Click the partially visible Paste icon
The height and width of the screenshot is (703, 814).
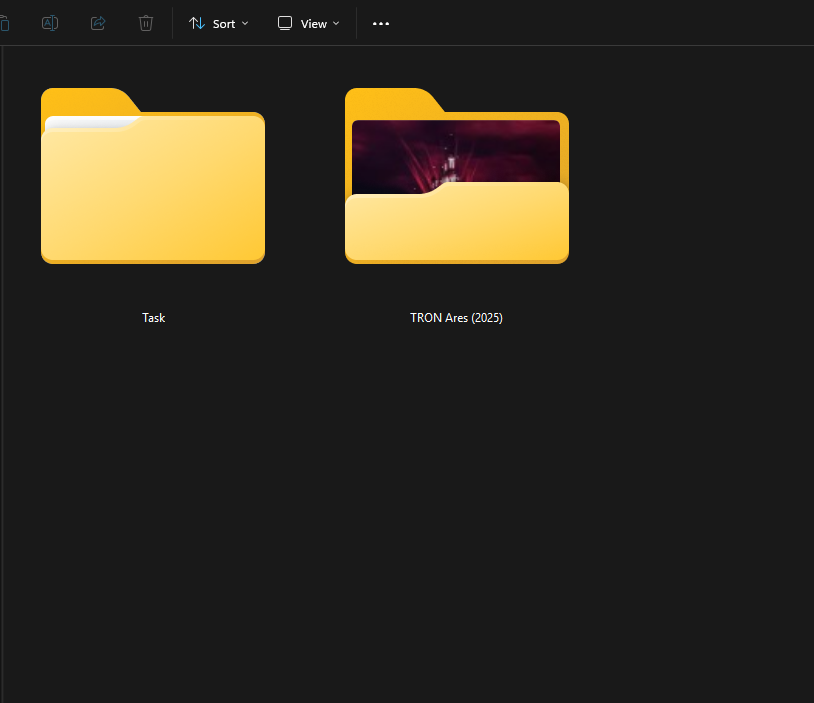[4, 23]
